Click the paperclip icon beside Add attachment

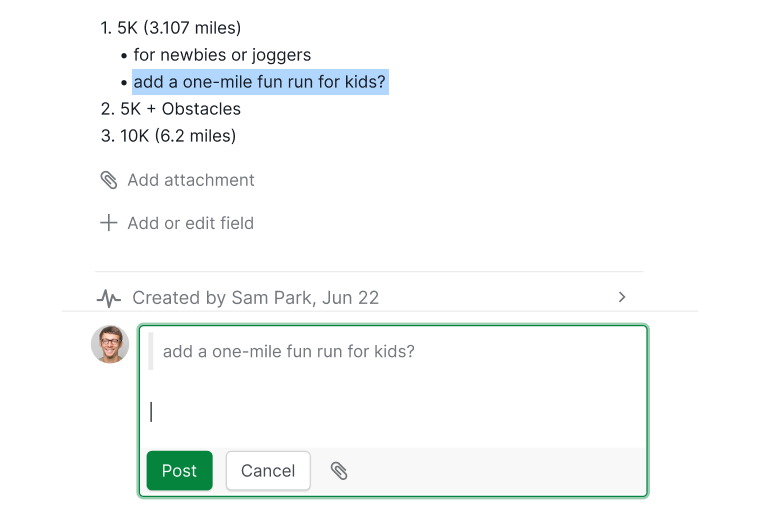(109, 180)
